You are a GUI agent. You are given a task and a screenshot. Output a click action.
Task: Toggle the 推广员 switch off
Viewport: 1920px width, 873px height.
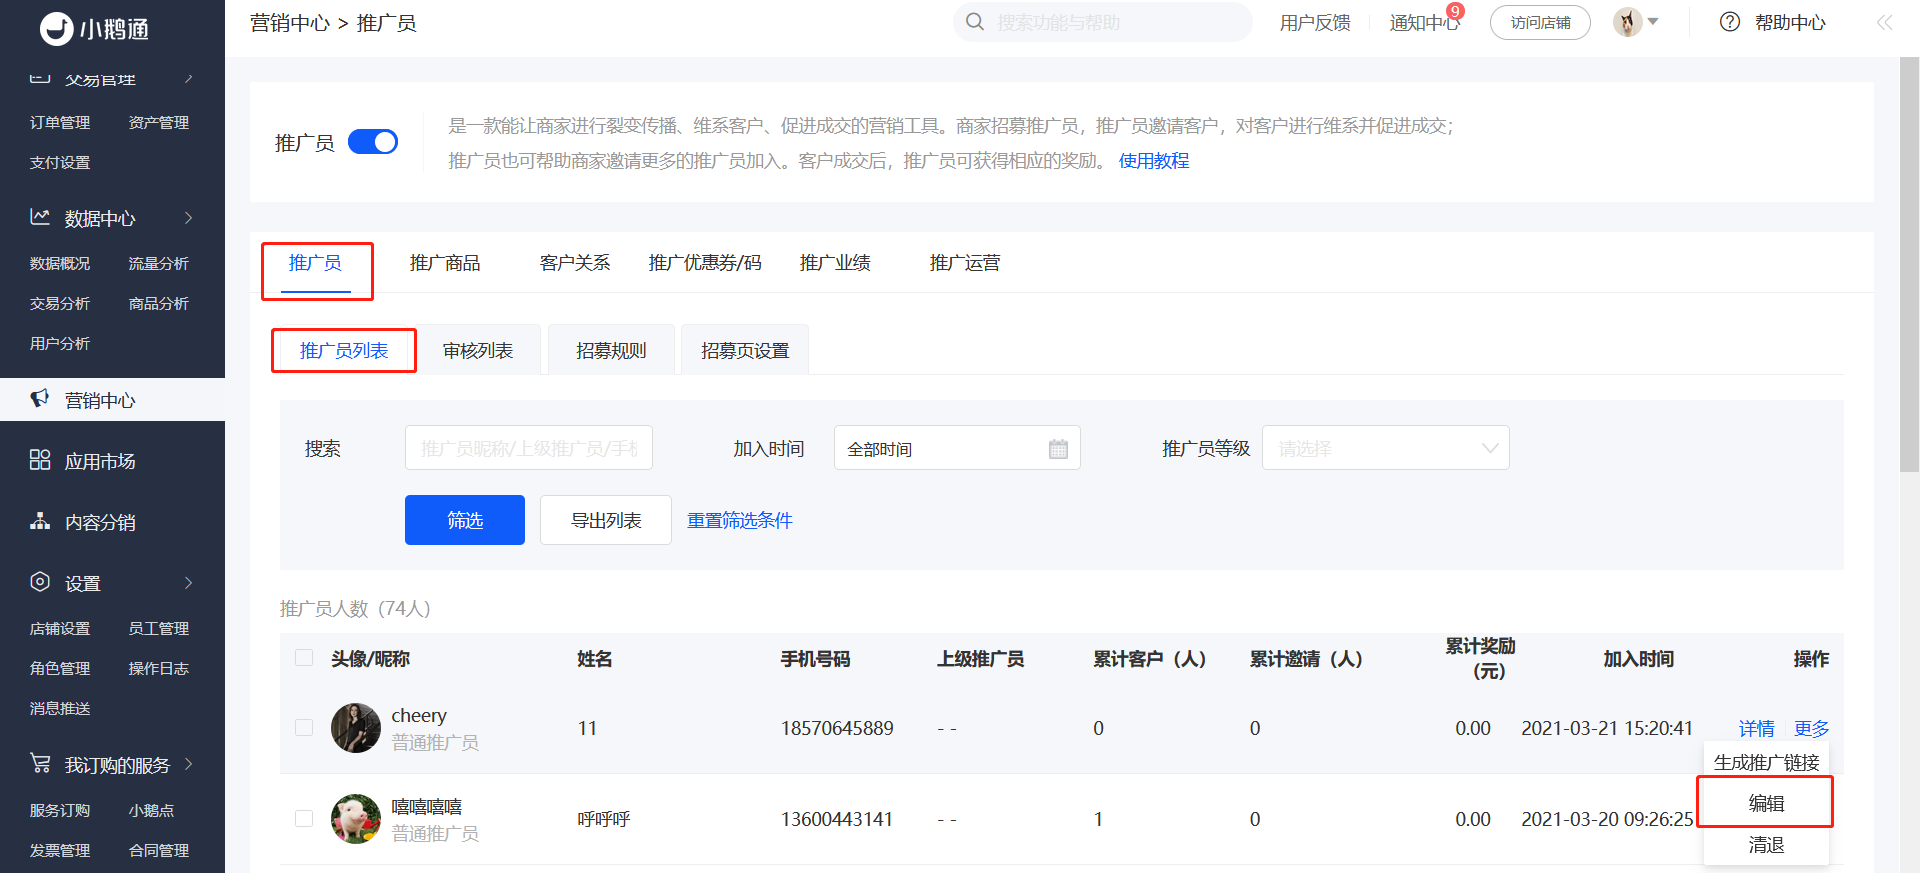click(373, 142)
